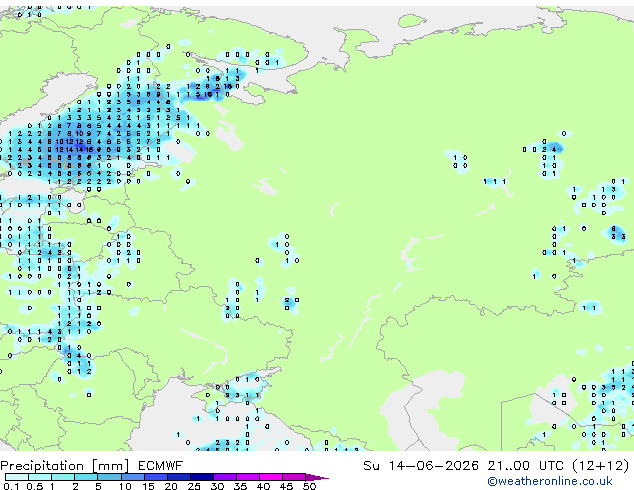Click the legend arrow tip beyond 50
Screen dimensions: 634x490
tap(317, 477)
